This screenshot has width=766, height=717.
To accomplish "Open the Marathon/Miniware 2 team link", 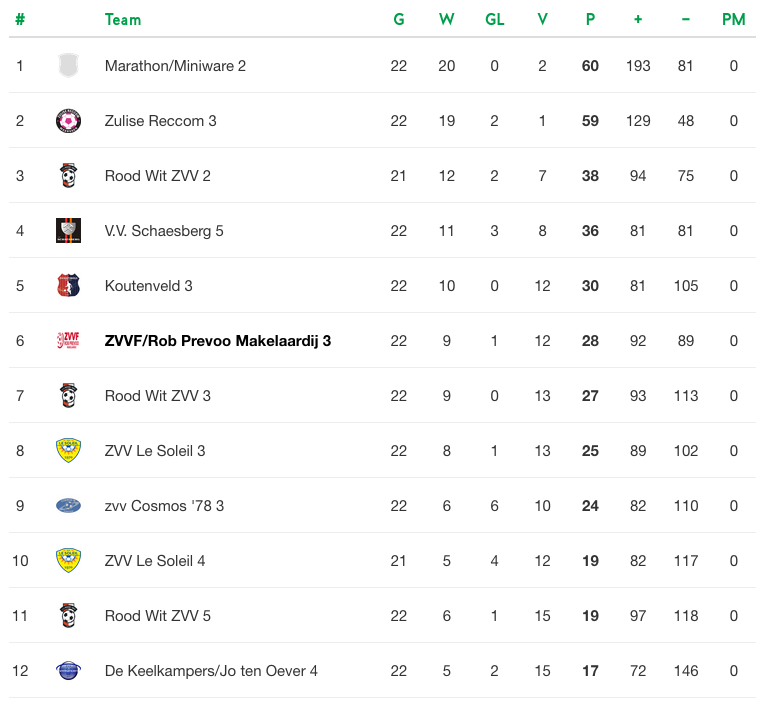I will point(175,66).
